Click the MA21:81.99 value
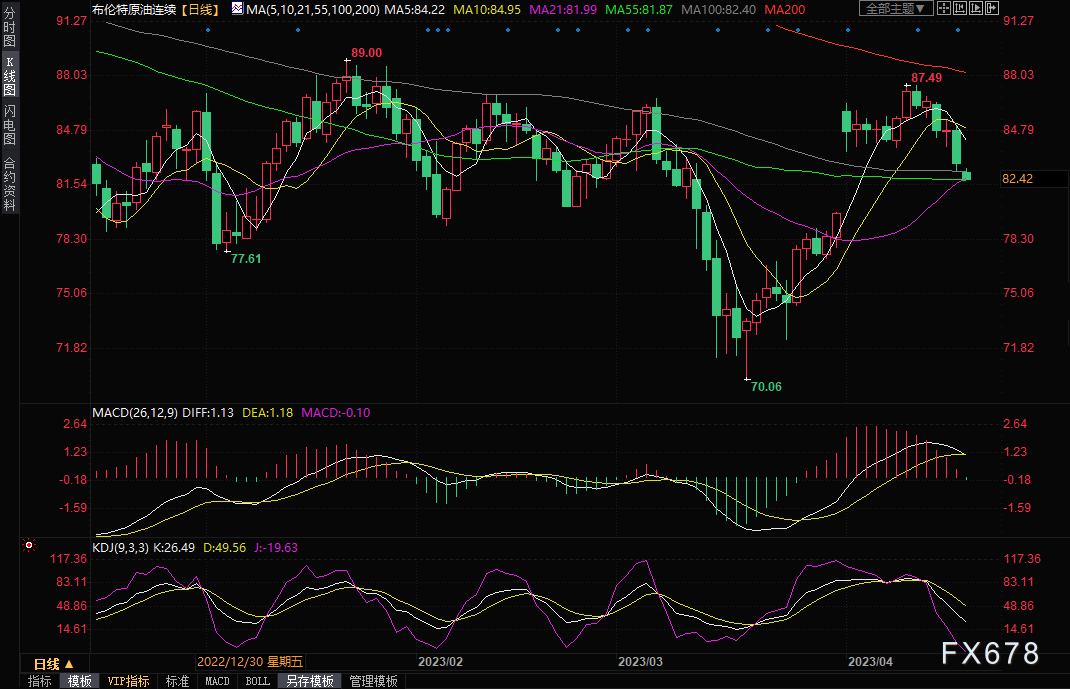The image size is (1070, 689). [x=563, y=10]
